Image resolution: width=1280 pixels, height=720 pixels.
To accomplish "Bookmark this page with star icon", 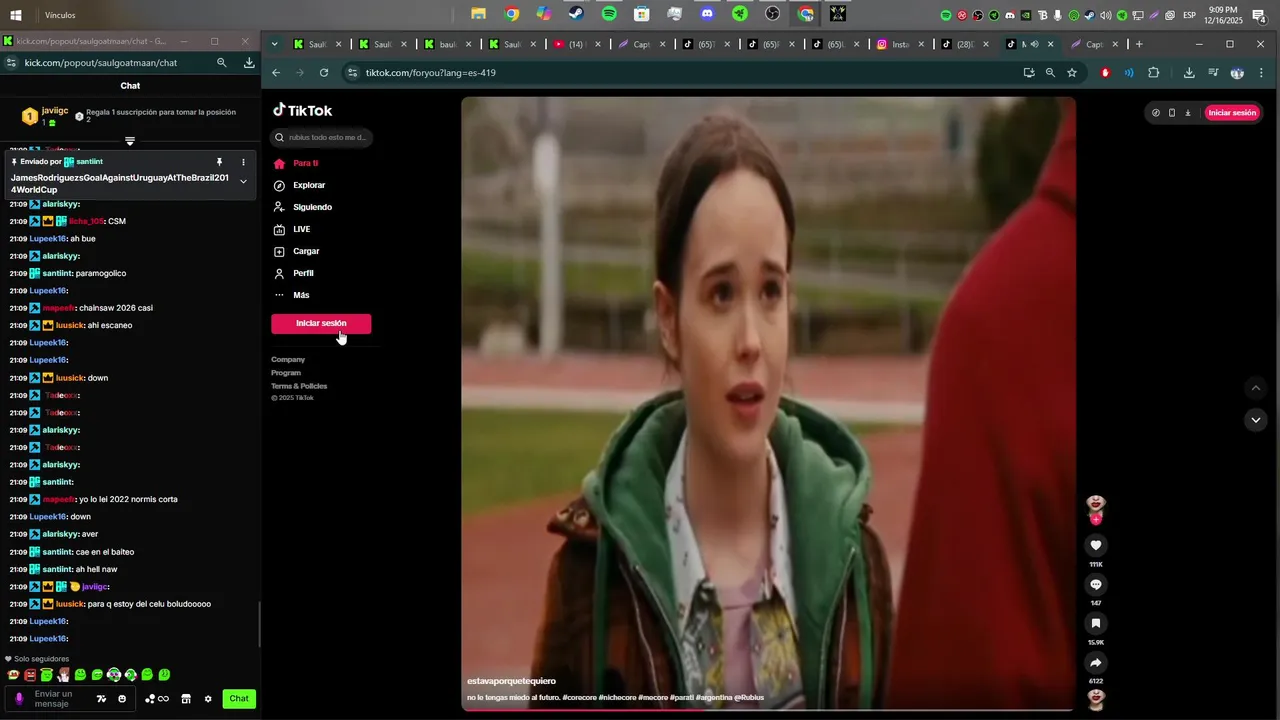I will tap(1072, 72).
